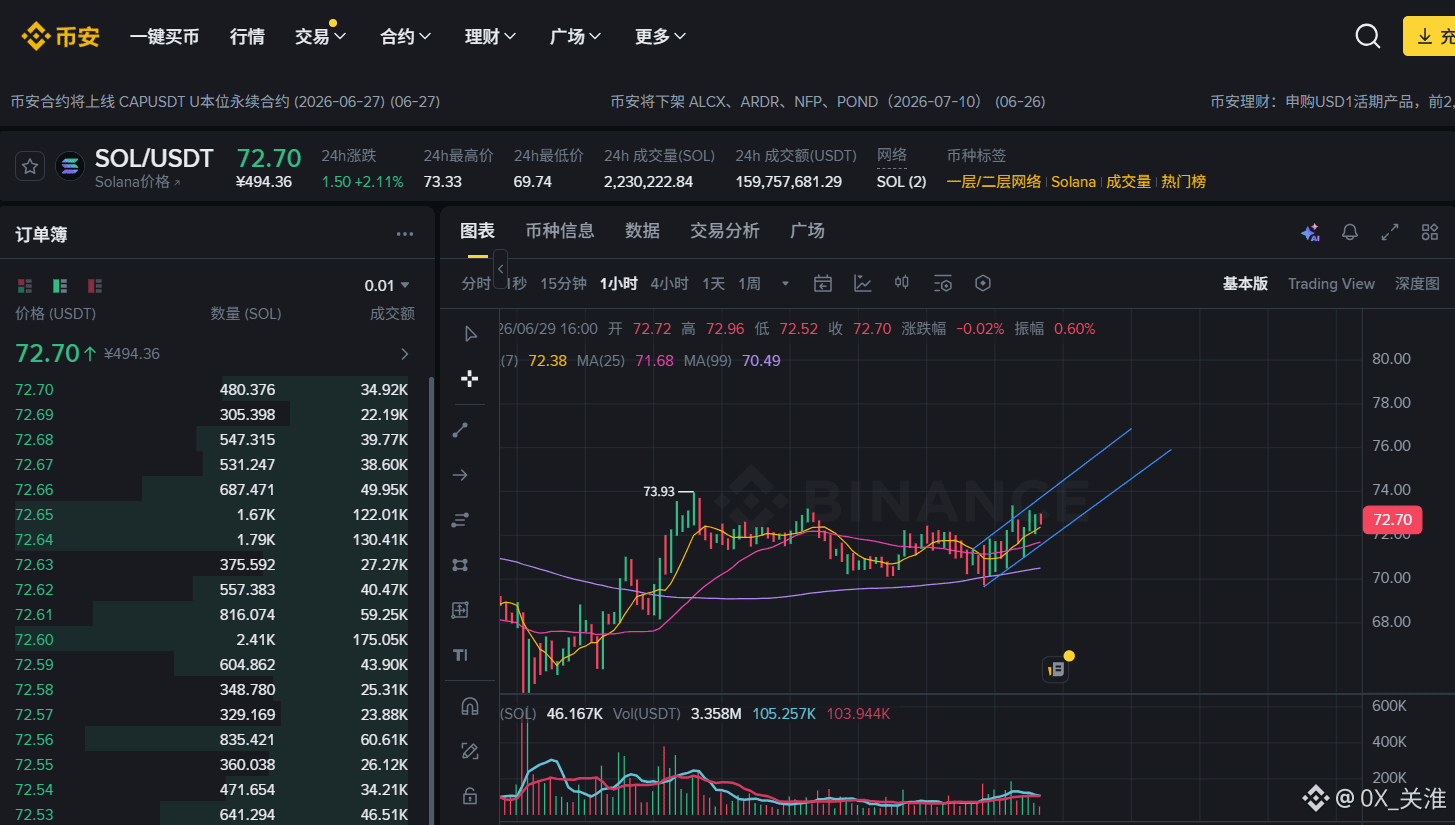Image resolution: width=1455 pixels, height=825 pixels.
Task: Select the arrow line drawing tool
Action: (x=460, y=475)
